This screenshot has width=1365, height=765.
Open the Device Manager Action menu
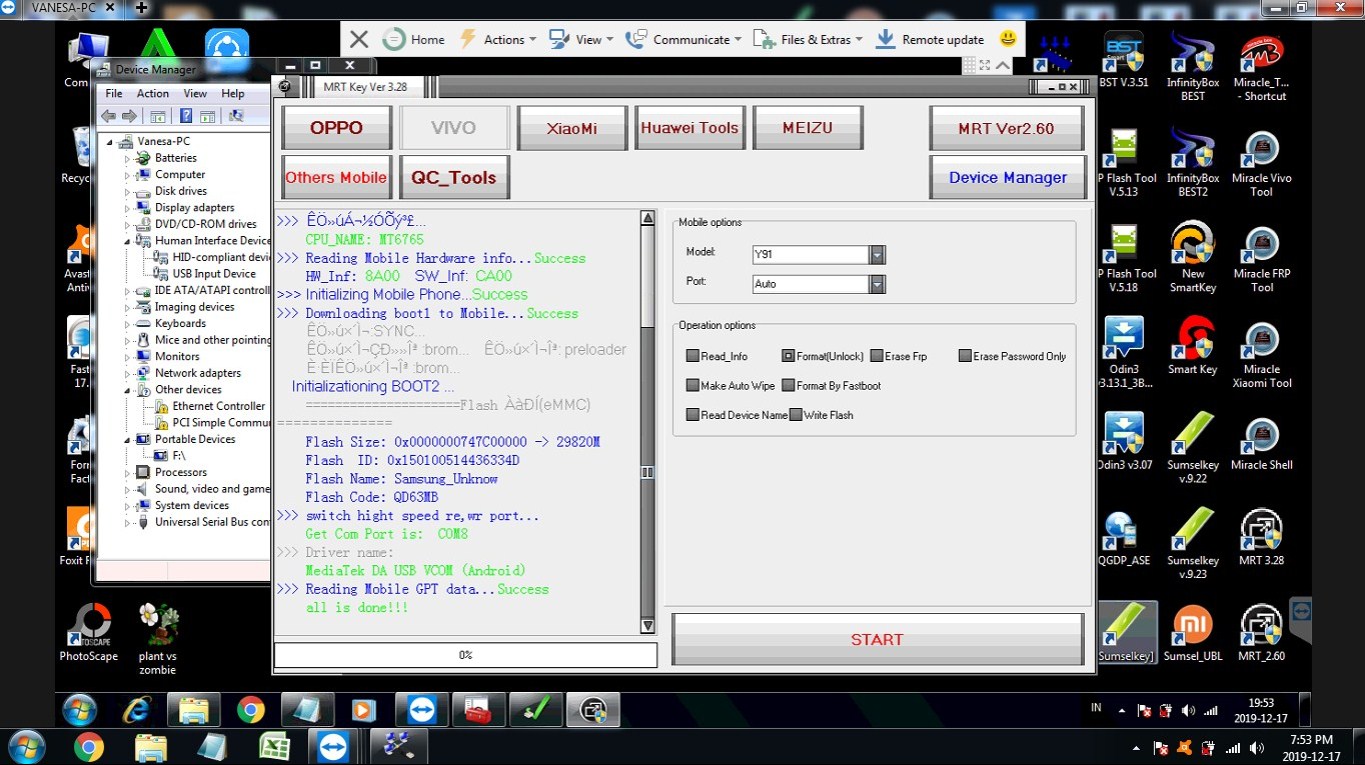point(153,93)
